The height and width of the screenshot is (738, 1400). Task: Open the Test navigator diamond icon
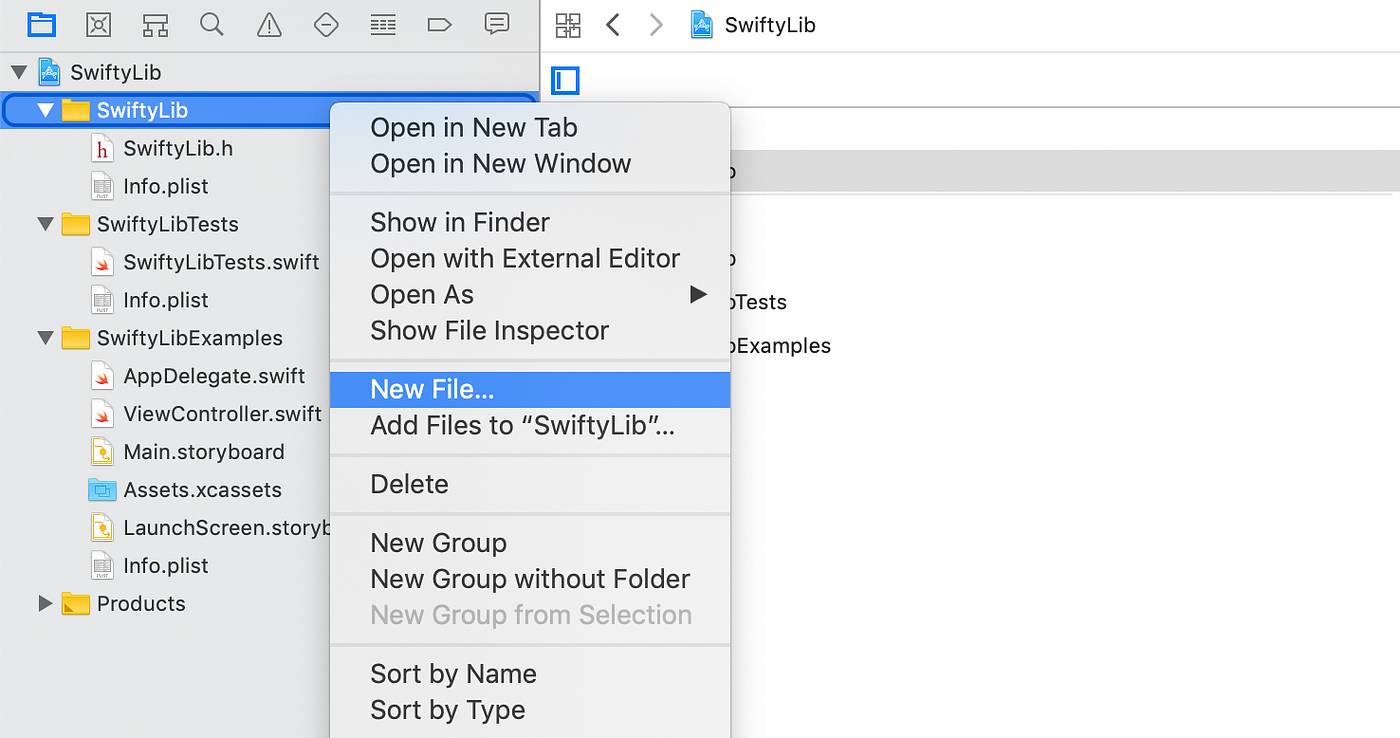pos(326,24)
